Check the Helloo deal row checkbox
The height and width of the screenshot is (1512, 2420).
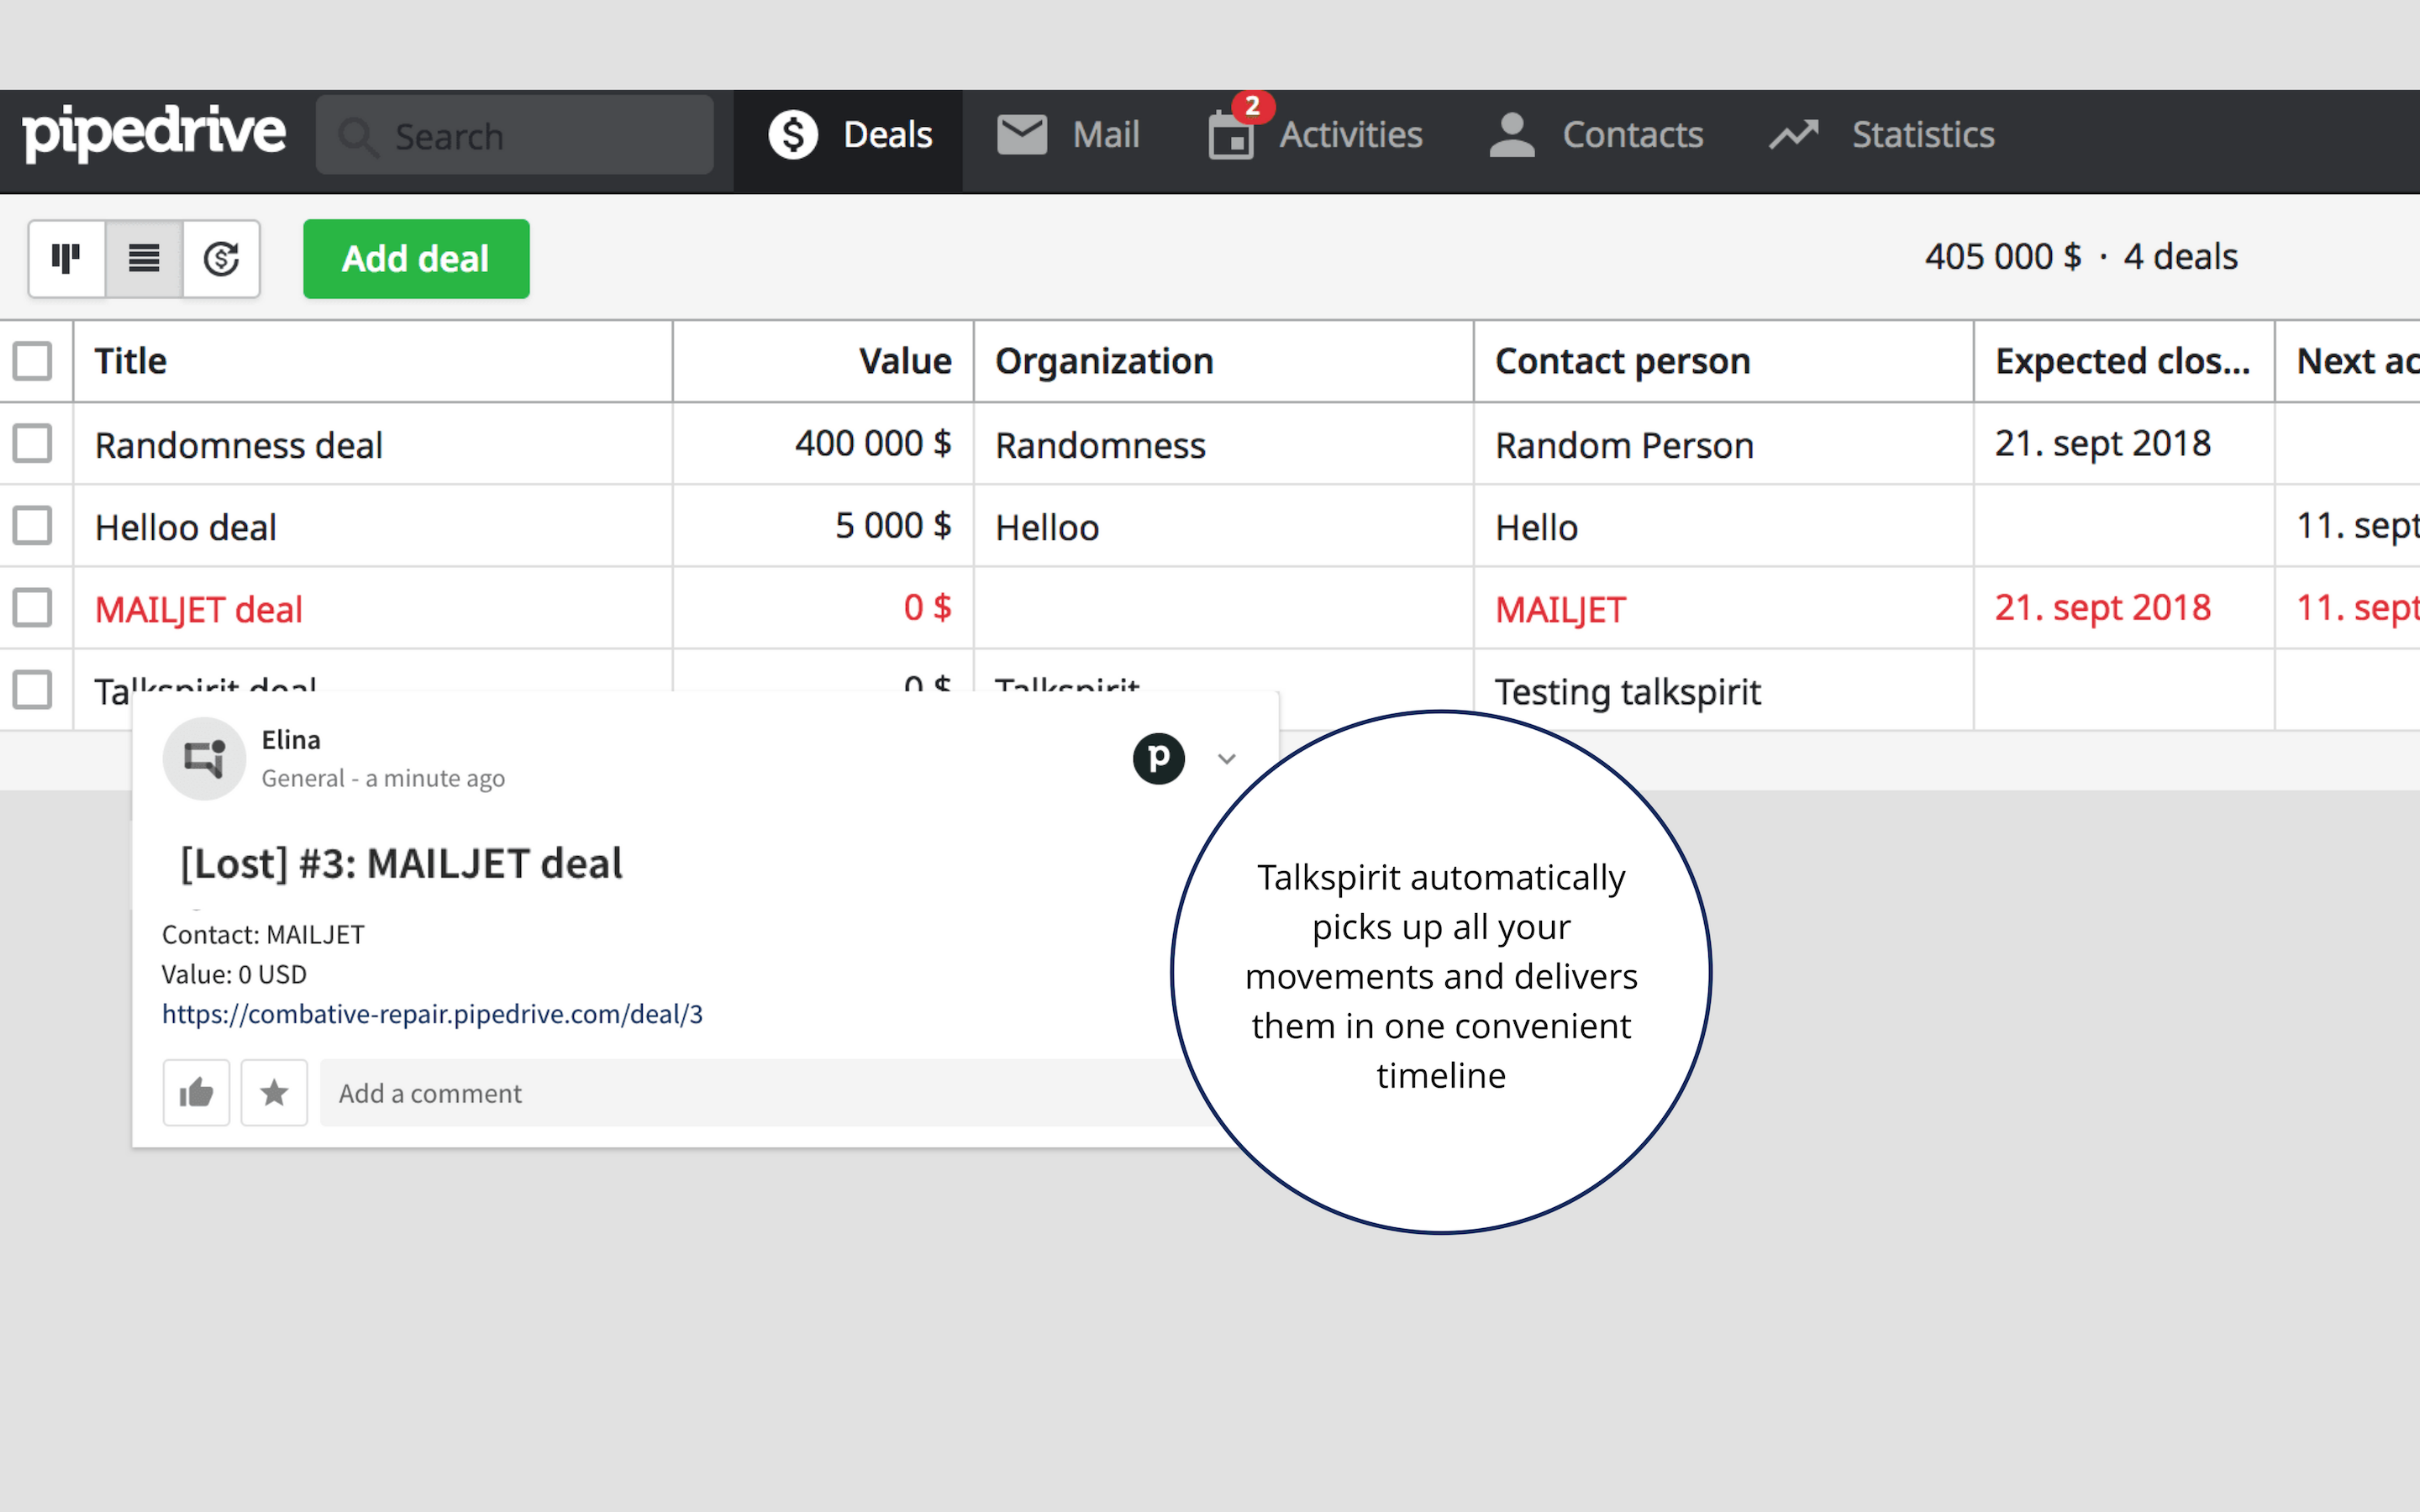[32, 525]
